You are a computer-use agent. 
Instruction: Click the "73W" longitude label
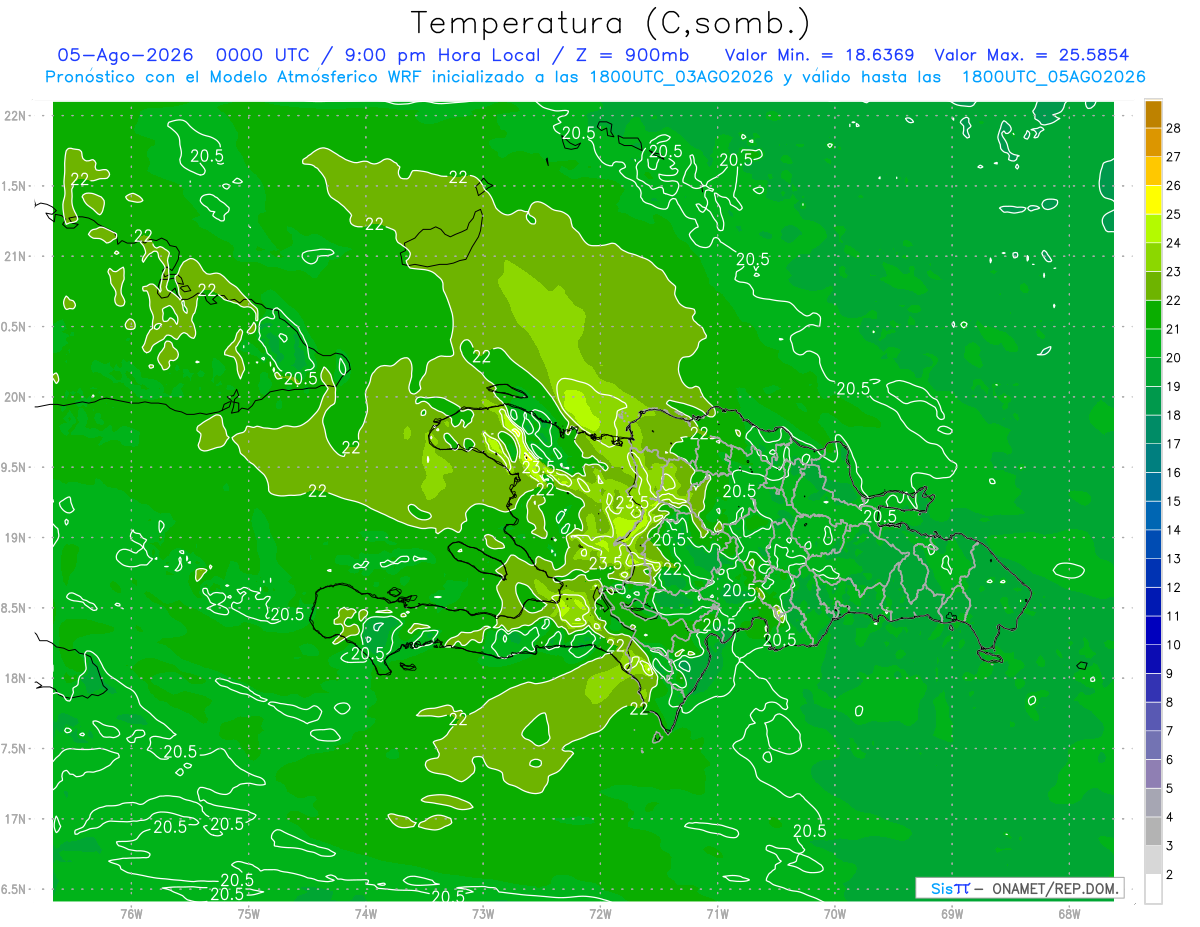point(483,913)
